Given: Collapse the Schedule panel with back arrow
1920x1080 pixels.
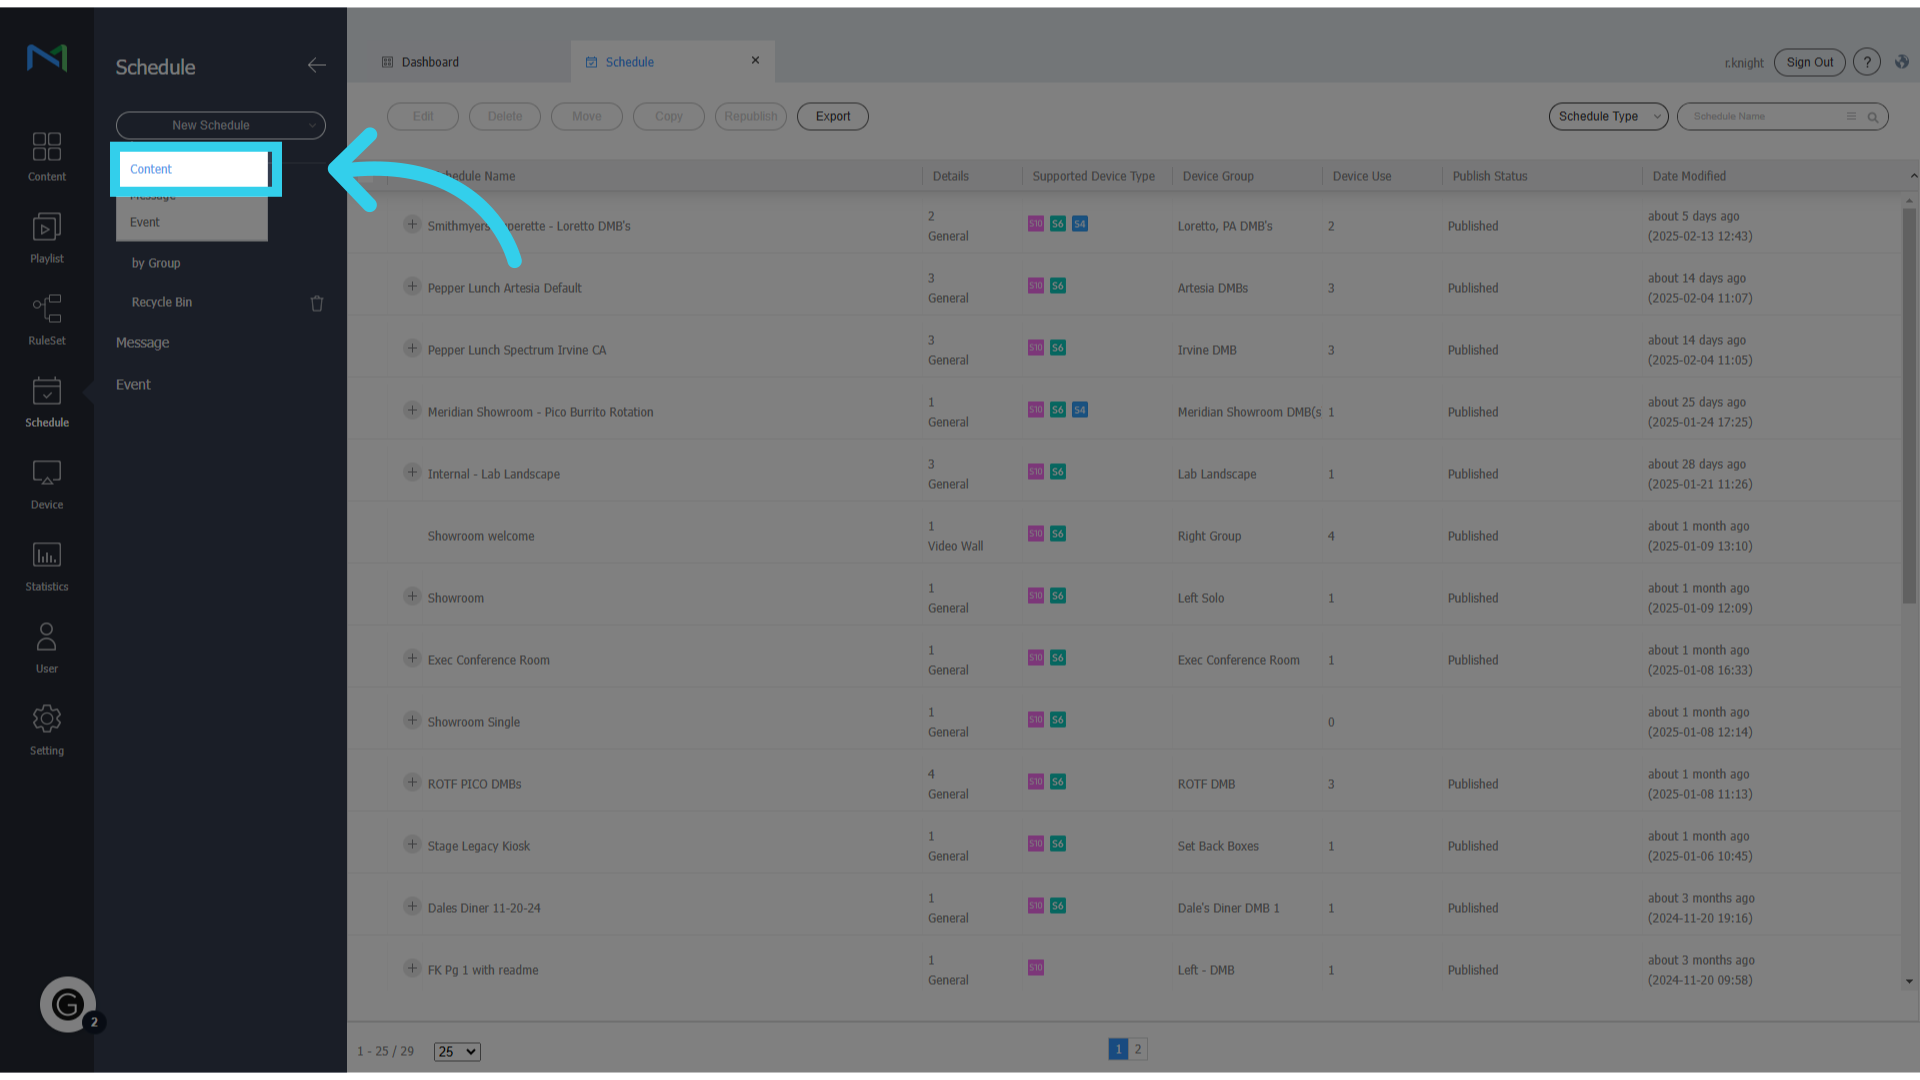Looking at the screenshot, I should [316, 65].
